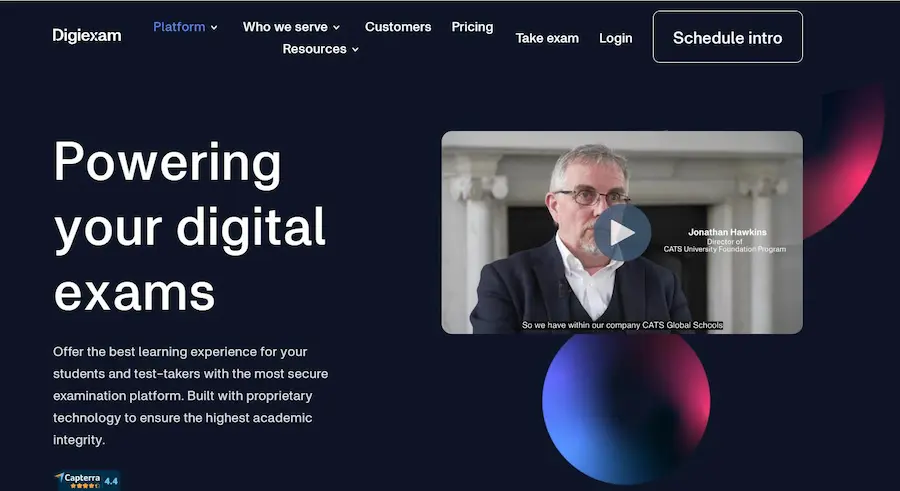Expand the Who we serve chevron

pos(336,28)
